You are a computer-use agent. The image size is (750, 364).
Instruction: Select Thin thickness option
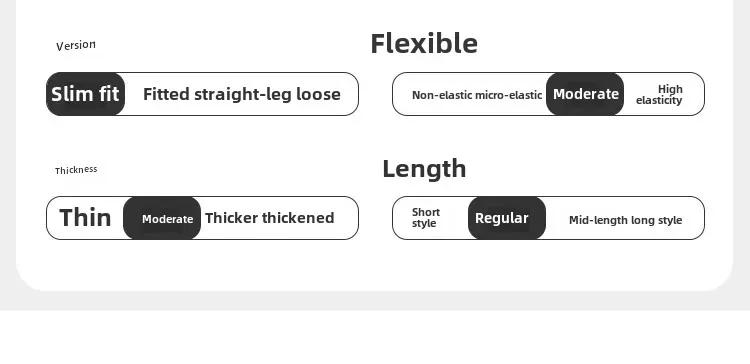[85, 218]
